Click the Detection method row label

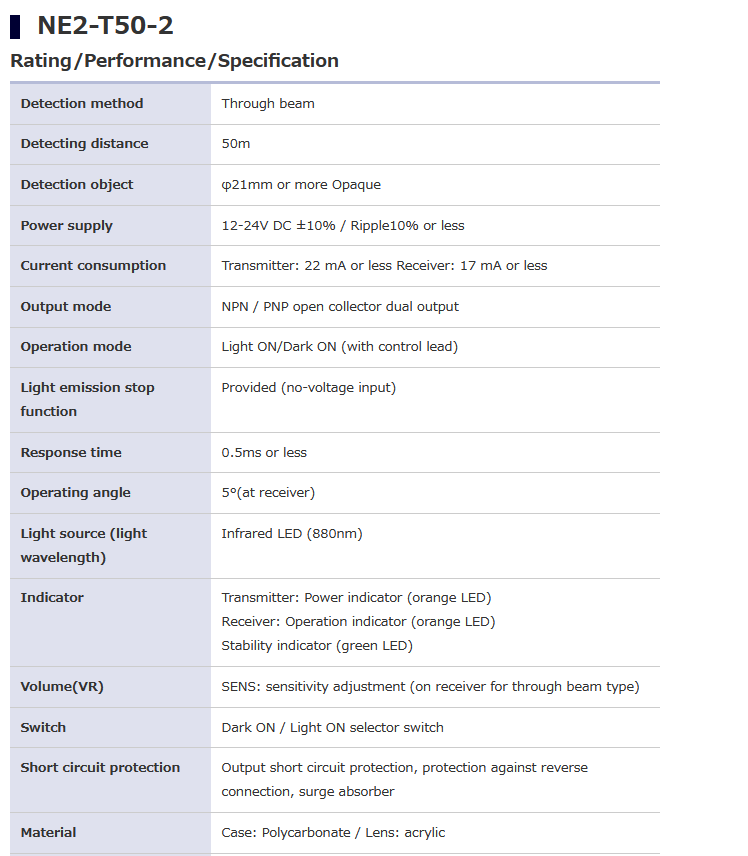click(x=82, y=104)
